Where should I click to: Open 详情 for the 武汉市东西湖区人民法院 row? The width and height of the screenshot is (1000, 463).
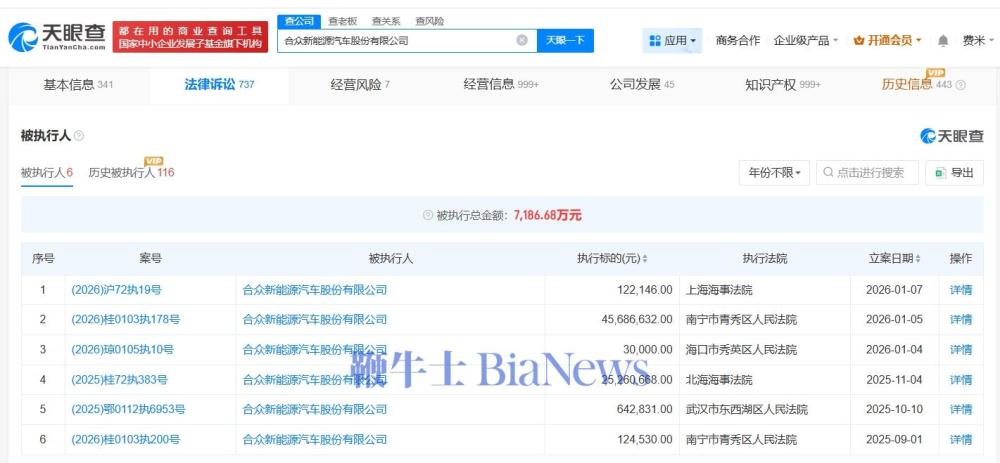pyautogui.click(x=960, y=409)
